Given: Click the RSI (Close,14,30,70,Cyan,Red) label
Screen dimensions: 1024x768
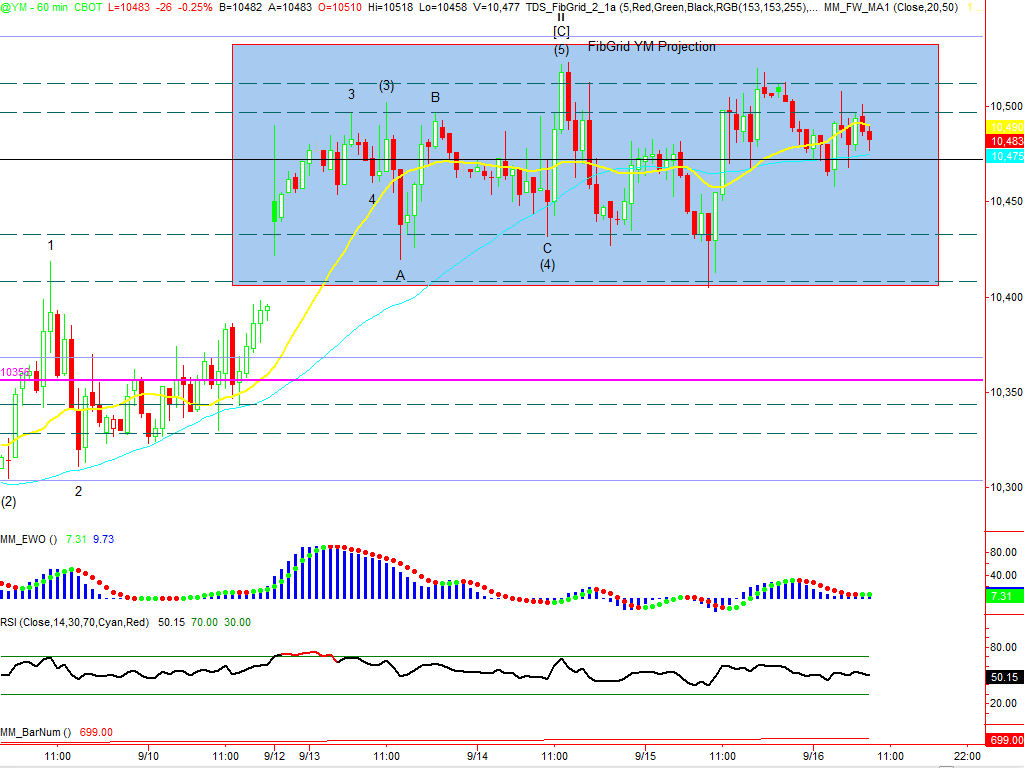Looking at the screenshot, I should pos(75,622).
